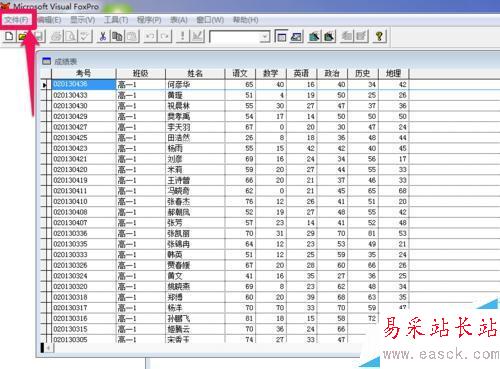The image size is (500, 369).
Task: Click the 班级 cell in row 020130438
Action: coord(140,85)
